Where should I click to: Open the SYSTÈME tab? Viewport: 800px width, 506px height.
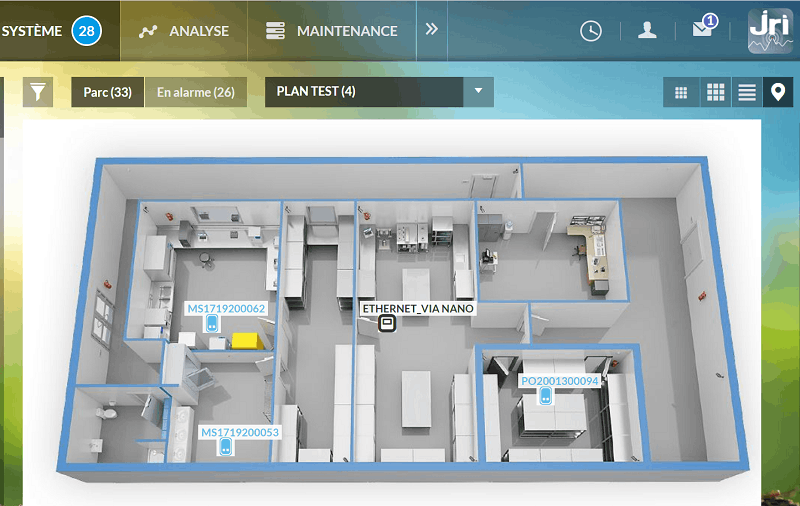[x=60, y=31]
